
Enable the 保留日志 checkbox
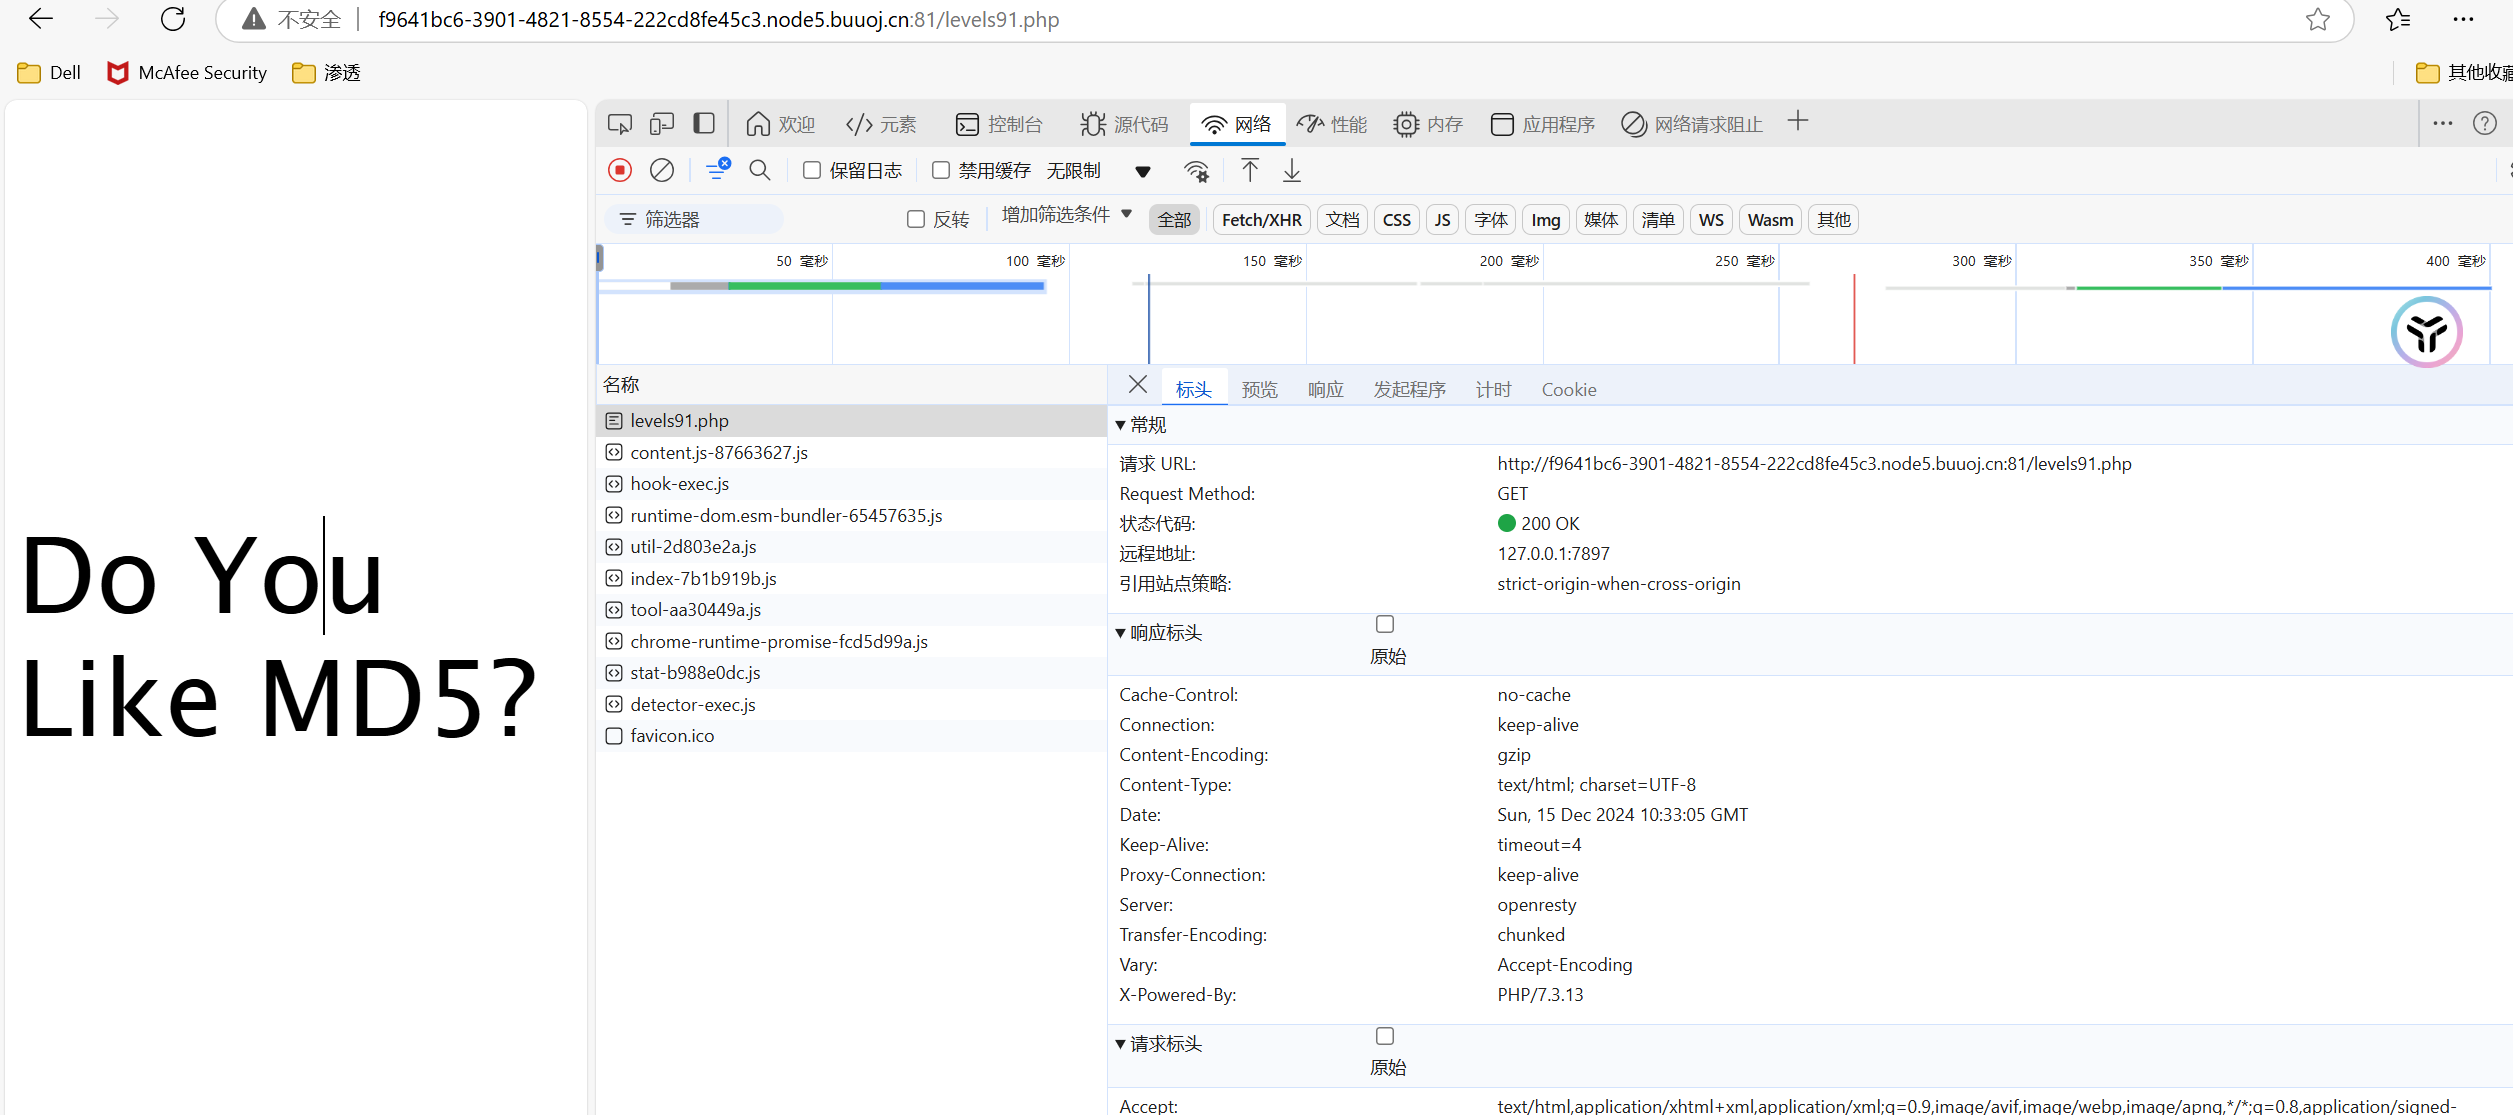811,170
